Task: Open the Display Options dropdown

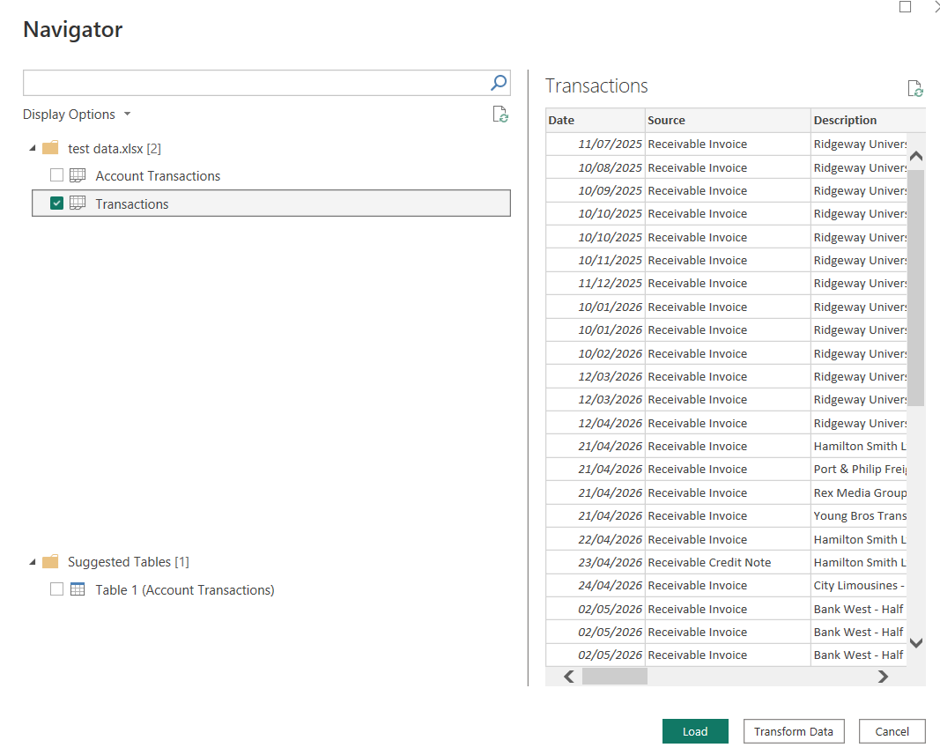Action: tap(77, 114)
